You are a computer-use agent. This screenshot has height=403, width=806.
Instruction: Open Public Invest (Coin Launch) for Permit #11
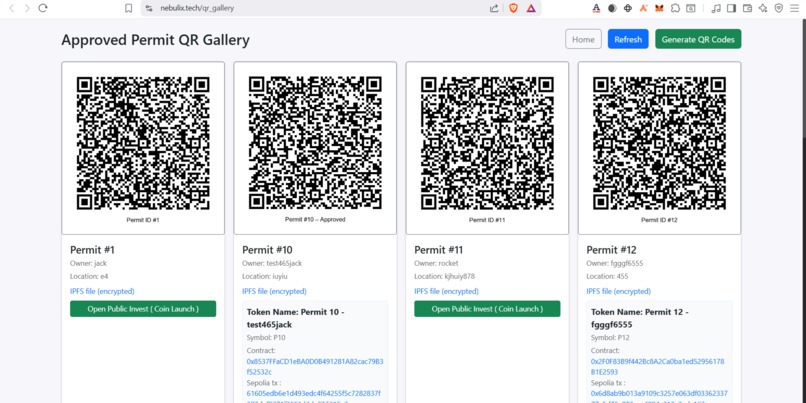[x=487, y=309]
